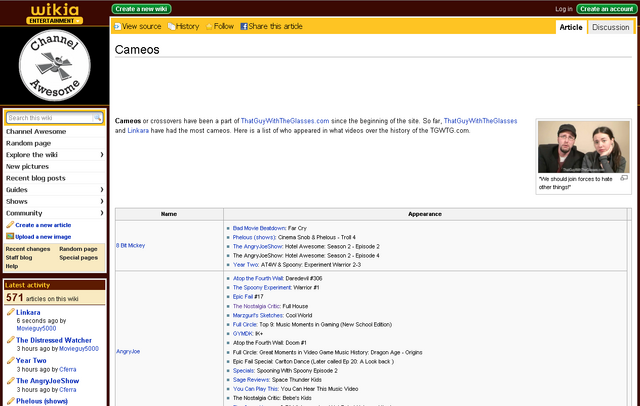Open the Channel Awesome wiki logo
Viewport: 640px width, 406px height.
point(55,65)
